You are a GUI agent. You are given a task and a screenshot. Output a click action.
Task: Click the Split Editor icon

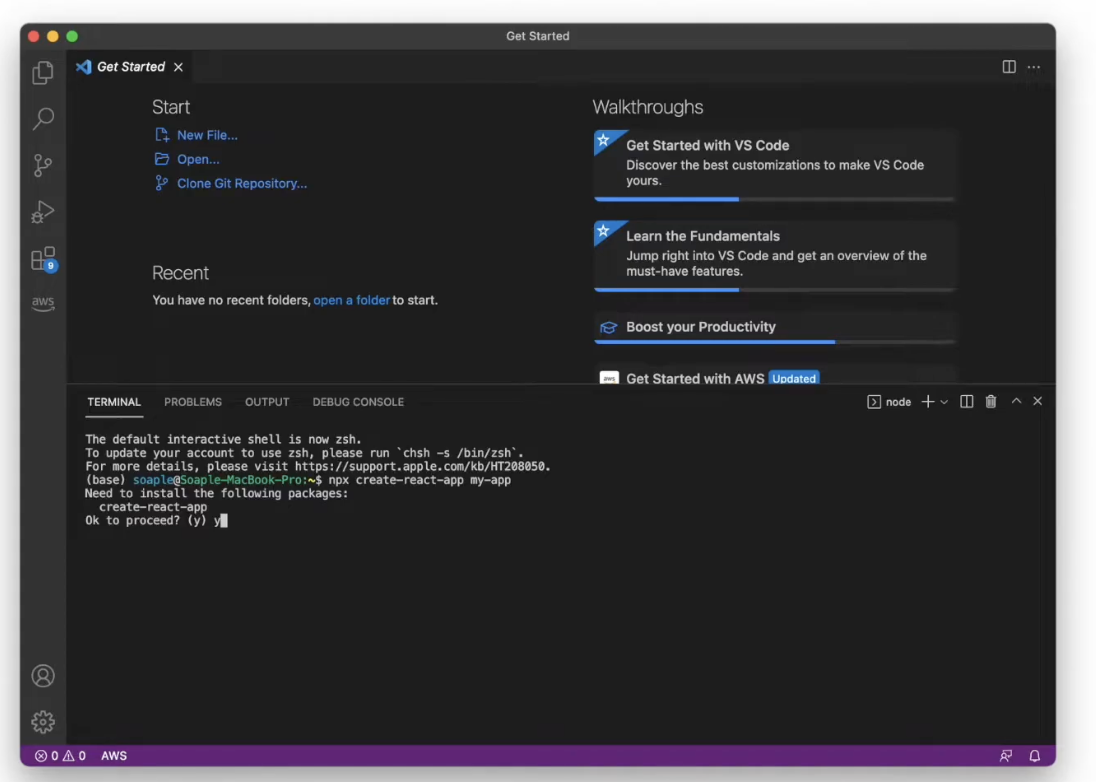click(x=1010, y=66)
